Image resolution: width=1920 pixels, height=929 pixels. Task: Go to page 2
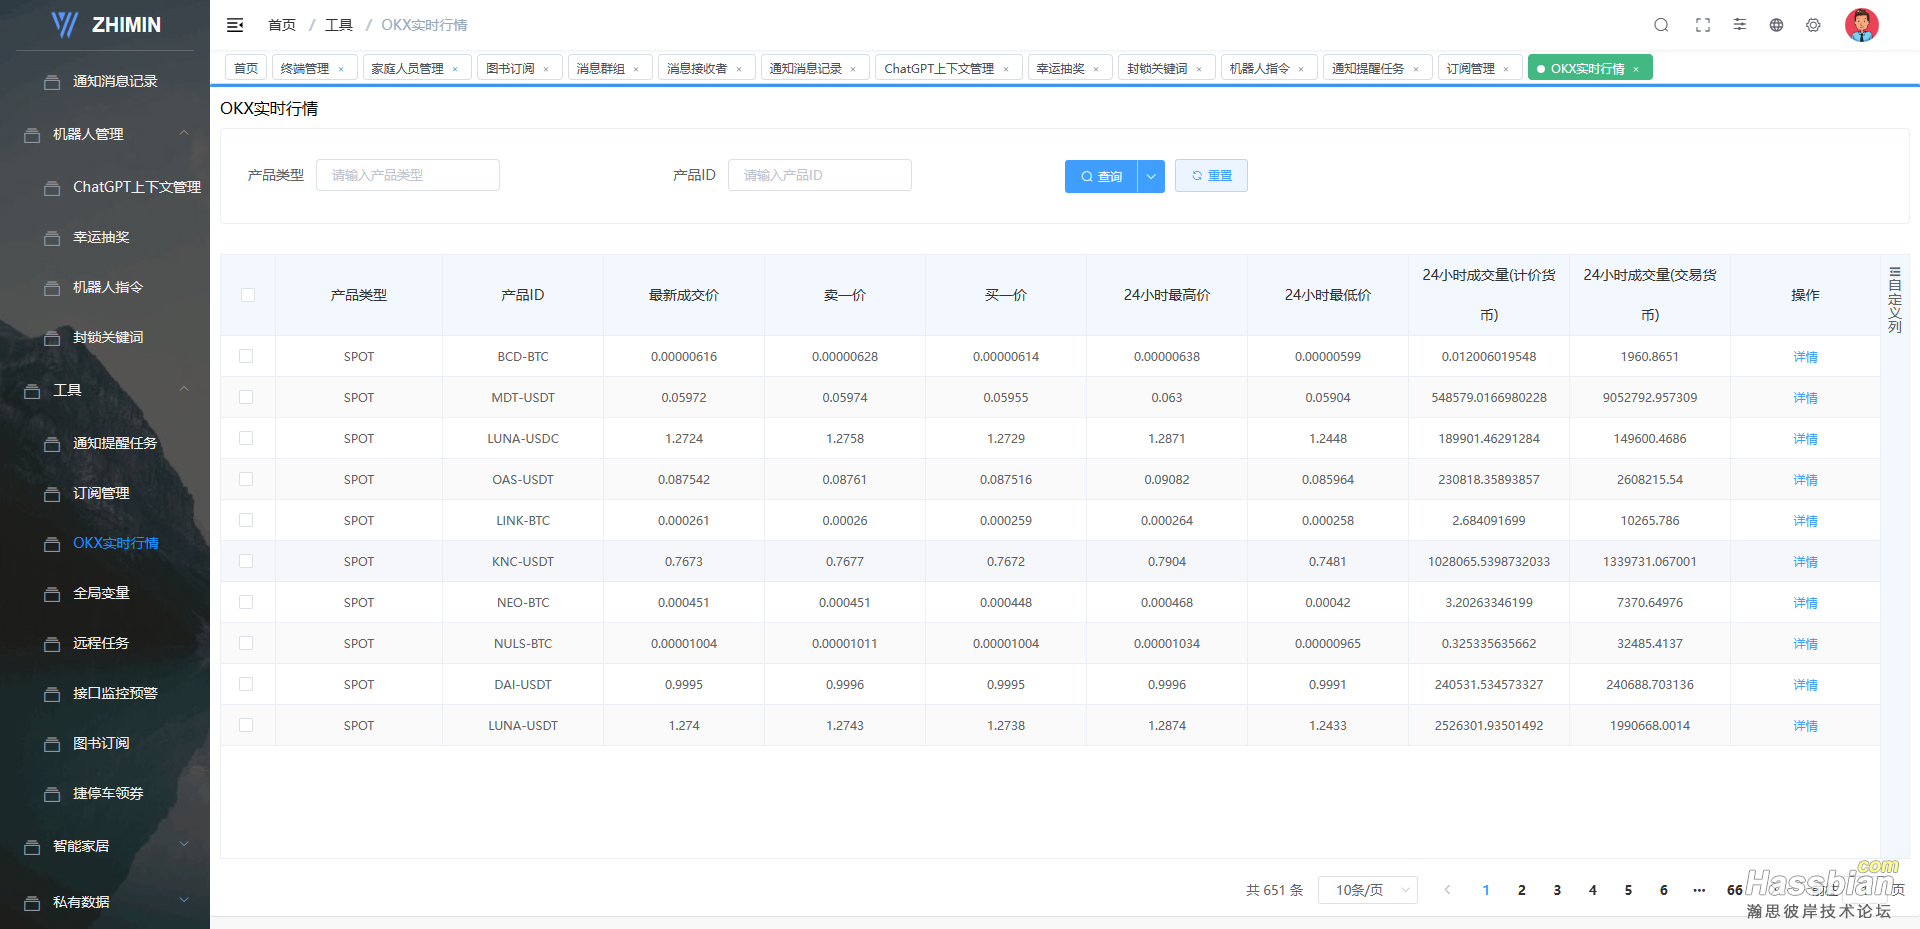[x=1521, y=890]
